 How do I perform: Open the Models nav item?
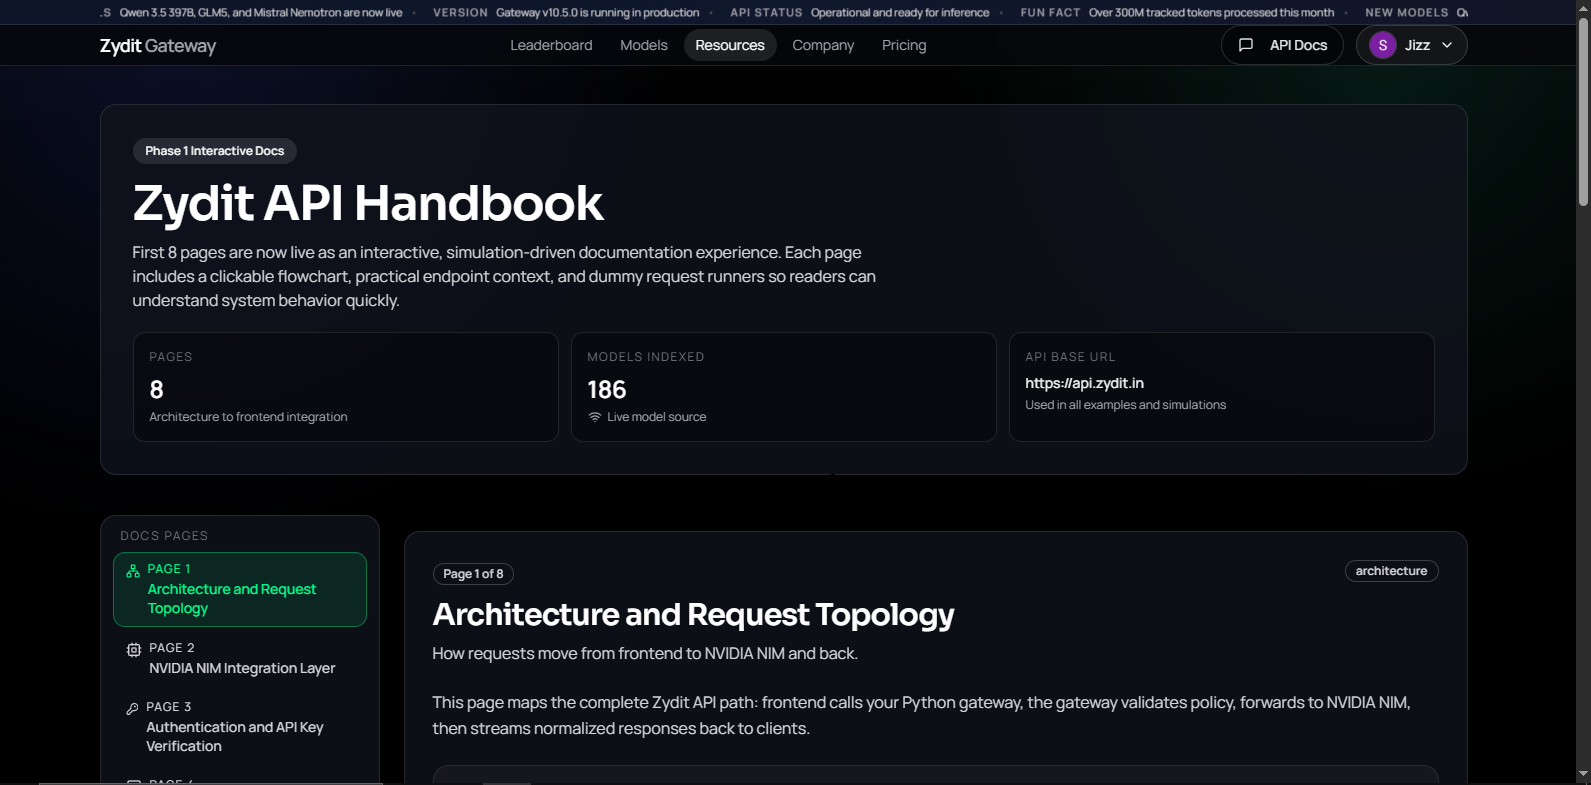pos(644,45)
